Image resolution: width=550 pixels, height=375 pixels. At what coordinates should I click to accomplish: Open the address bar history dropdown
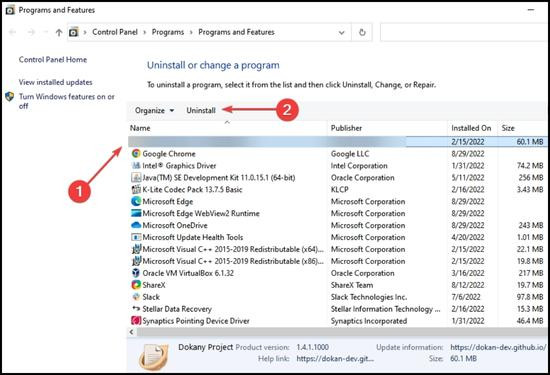pos(341,32)
